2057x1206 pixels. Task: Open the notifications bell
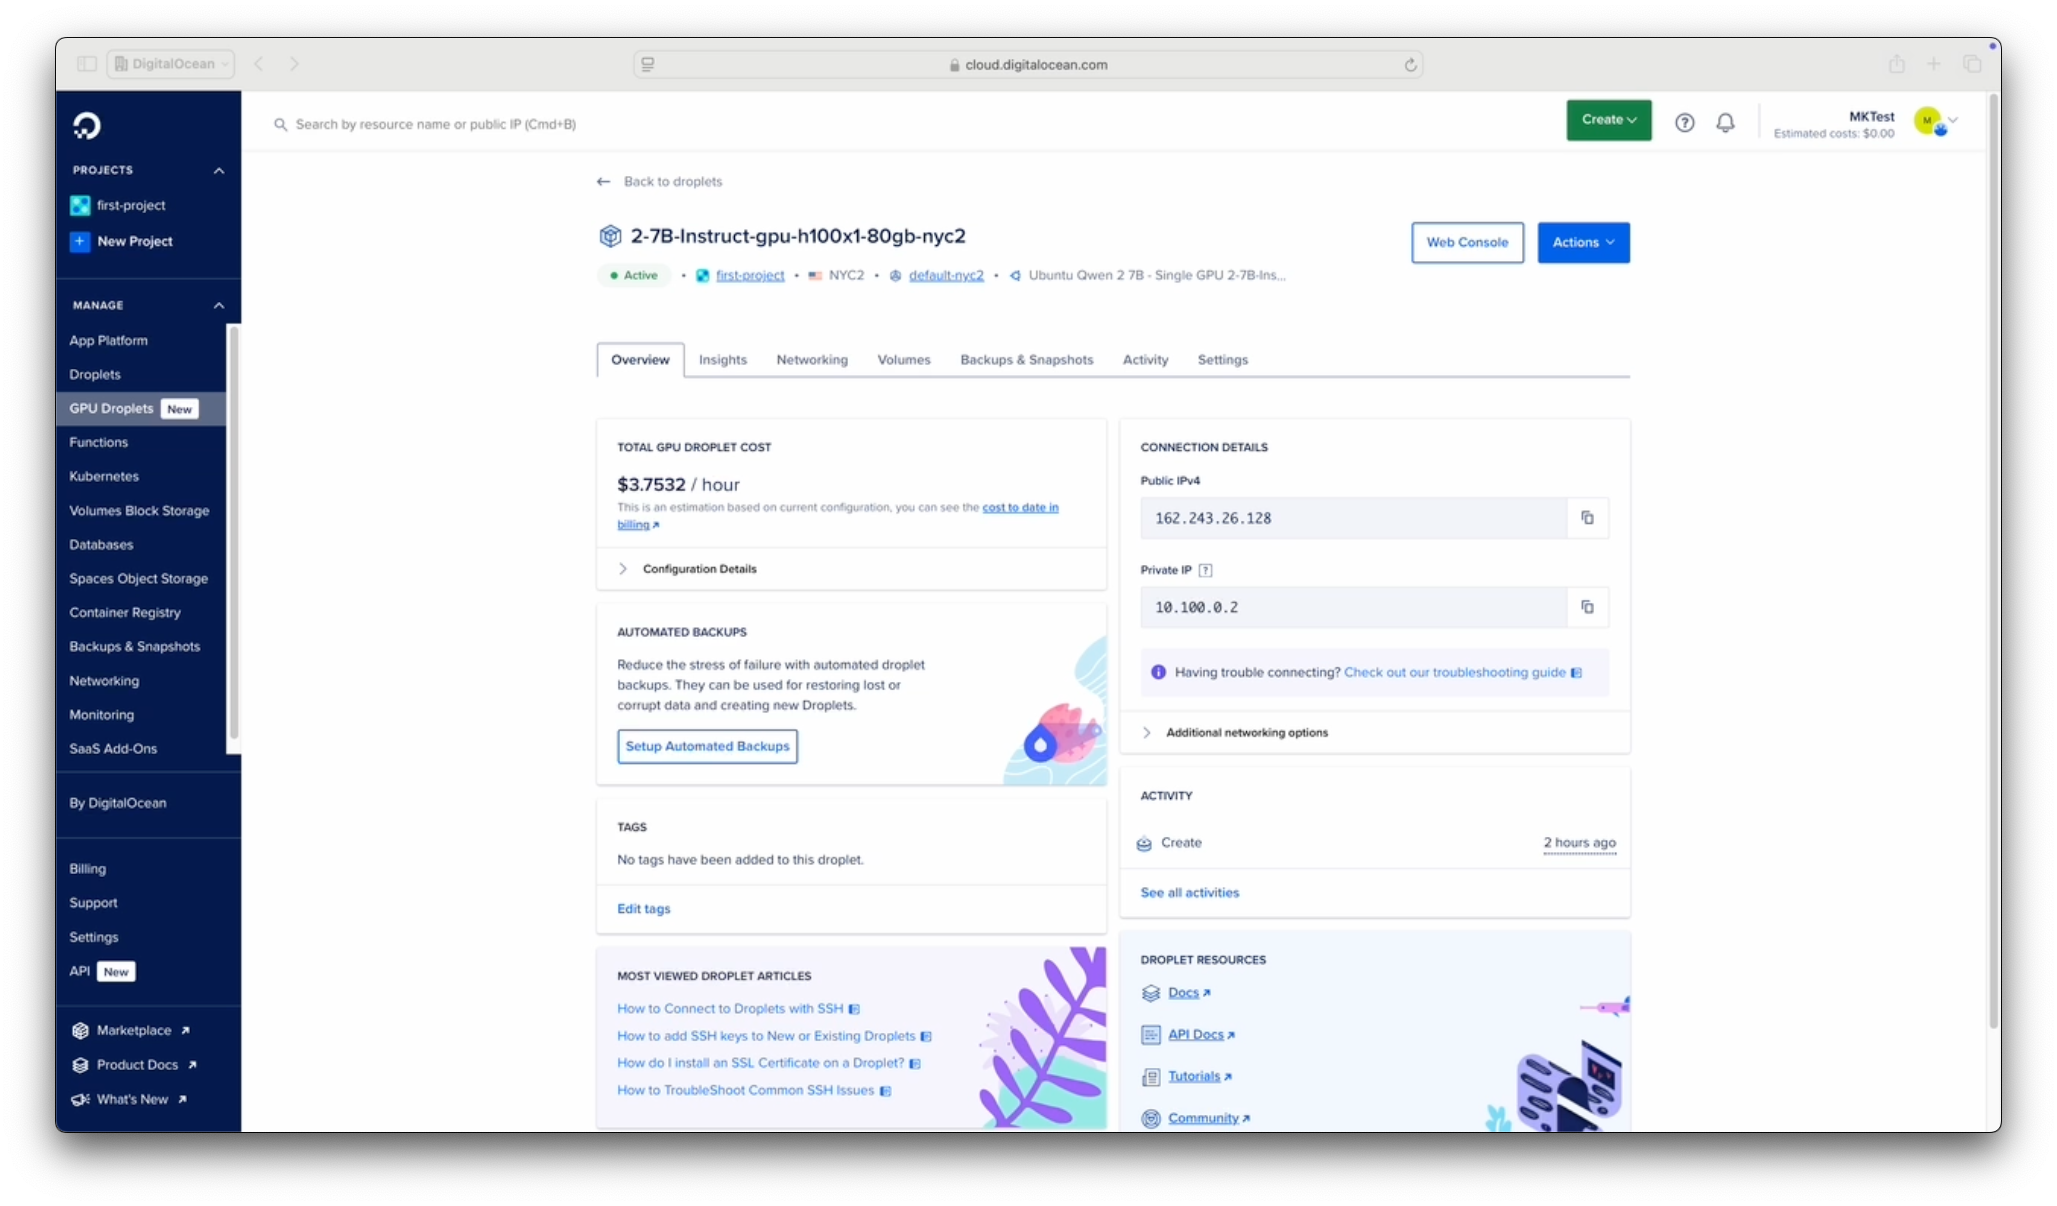1725,122
